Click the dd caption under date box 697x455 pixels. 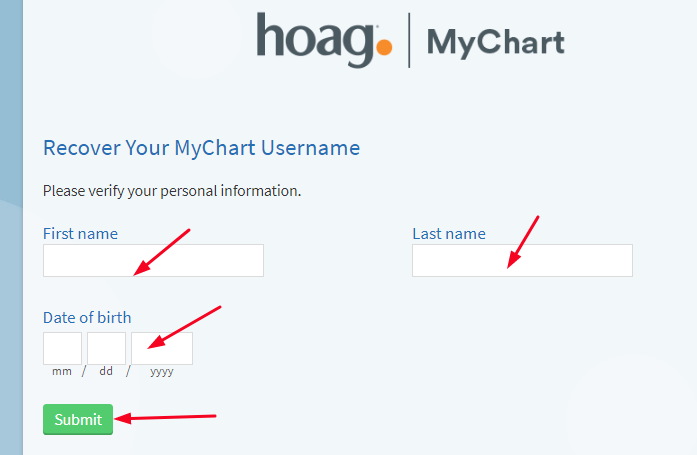coord(106,371)
